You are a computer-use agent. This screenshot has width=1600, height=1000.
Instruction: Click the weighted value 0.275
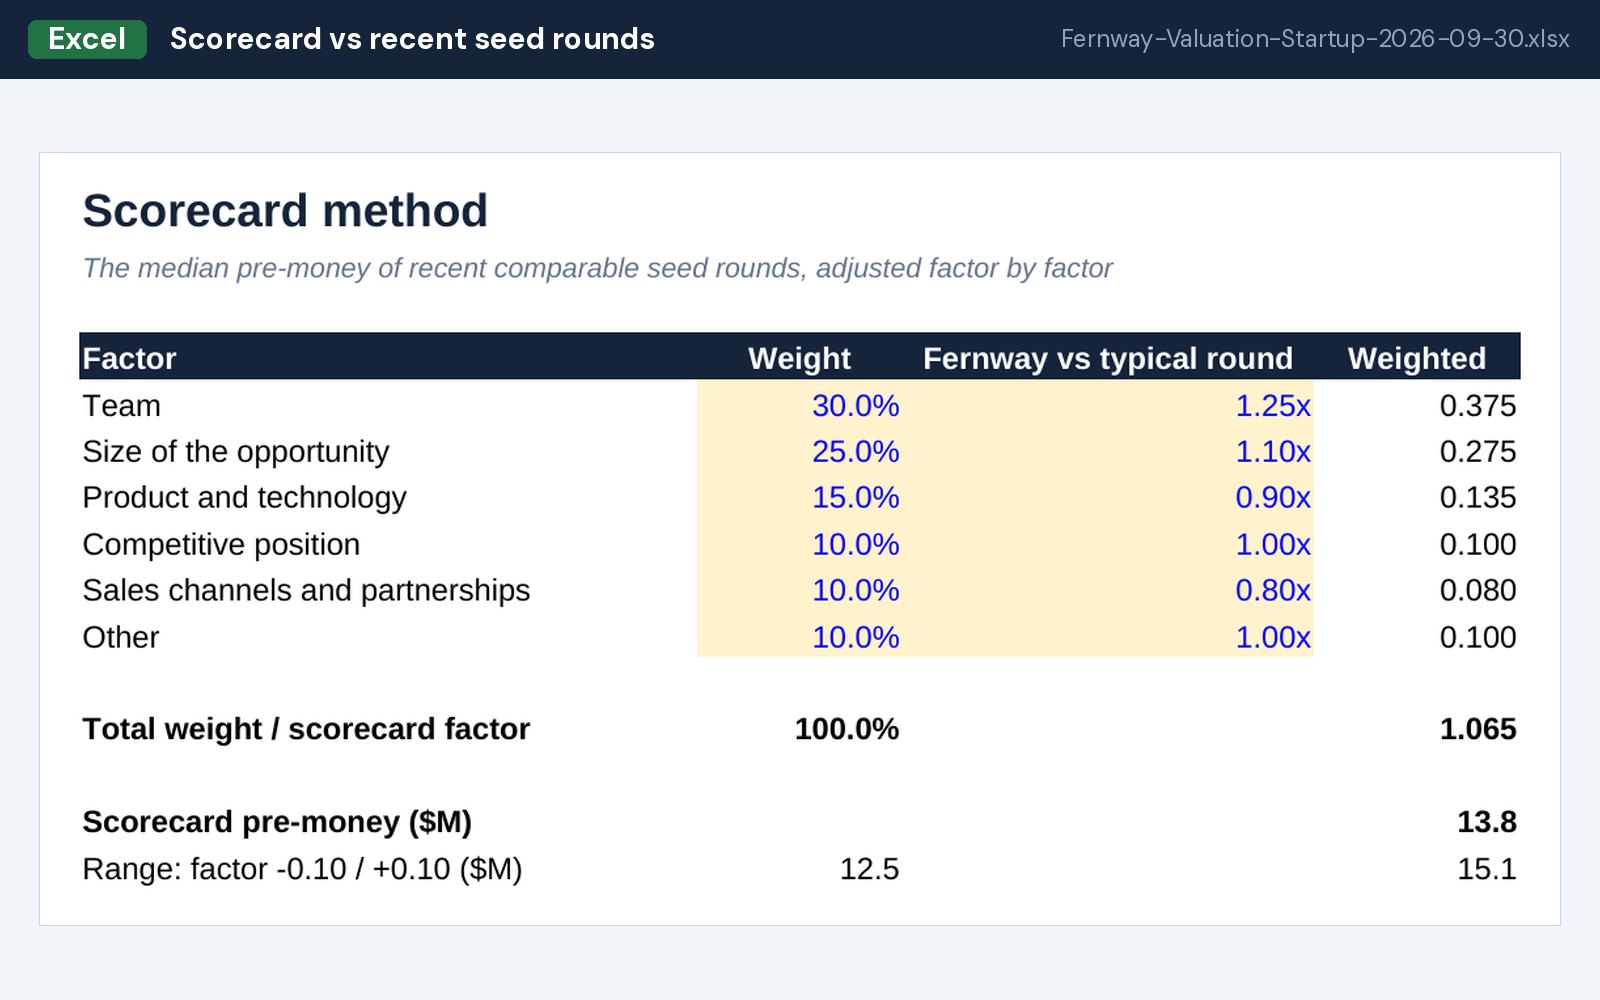point(1477,451)
